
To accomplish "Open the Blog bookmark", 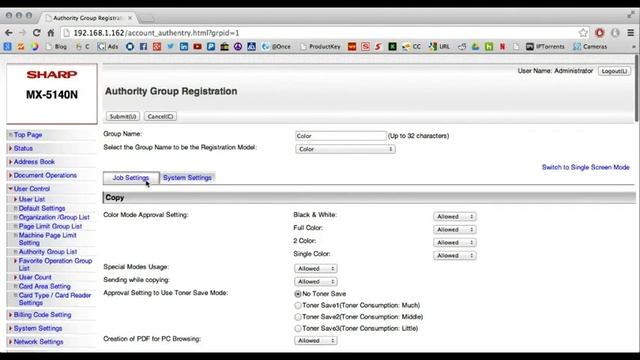I will coord(56,47).
